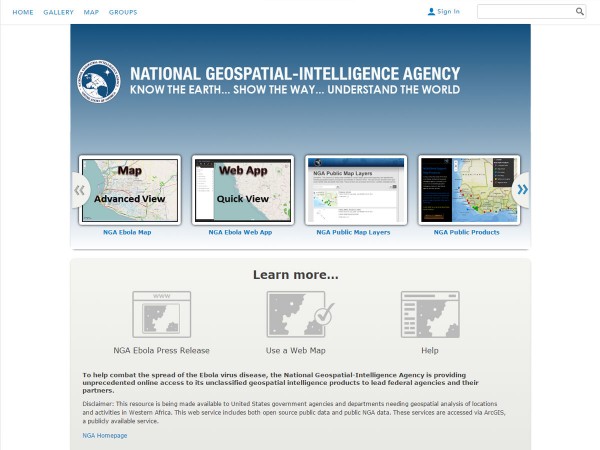Click the NGA Public Products link

click(x=466, y=232)
